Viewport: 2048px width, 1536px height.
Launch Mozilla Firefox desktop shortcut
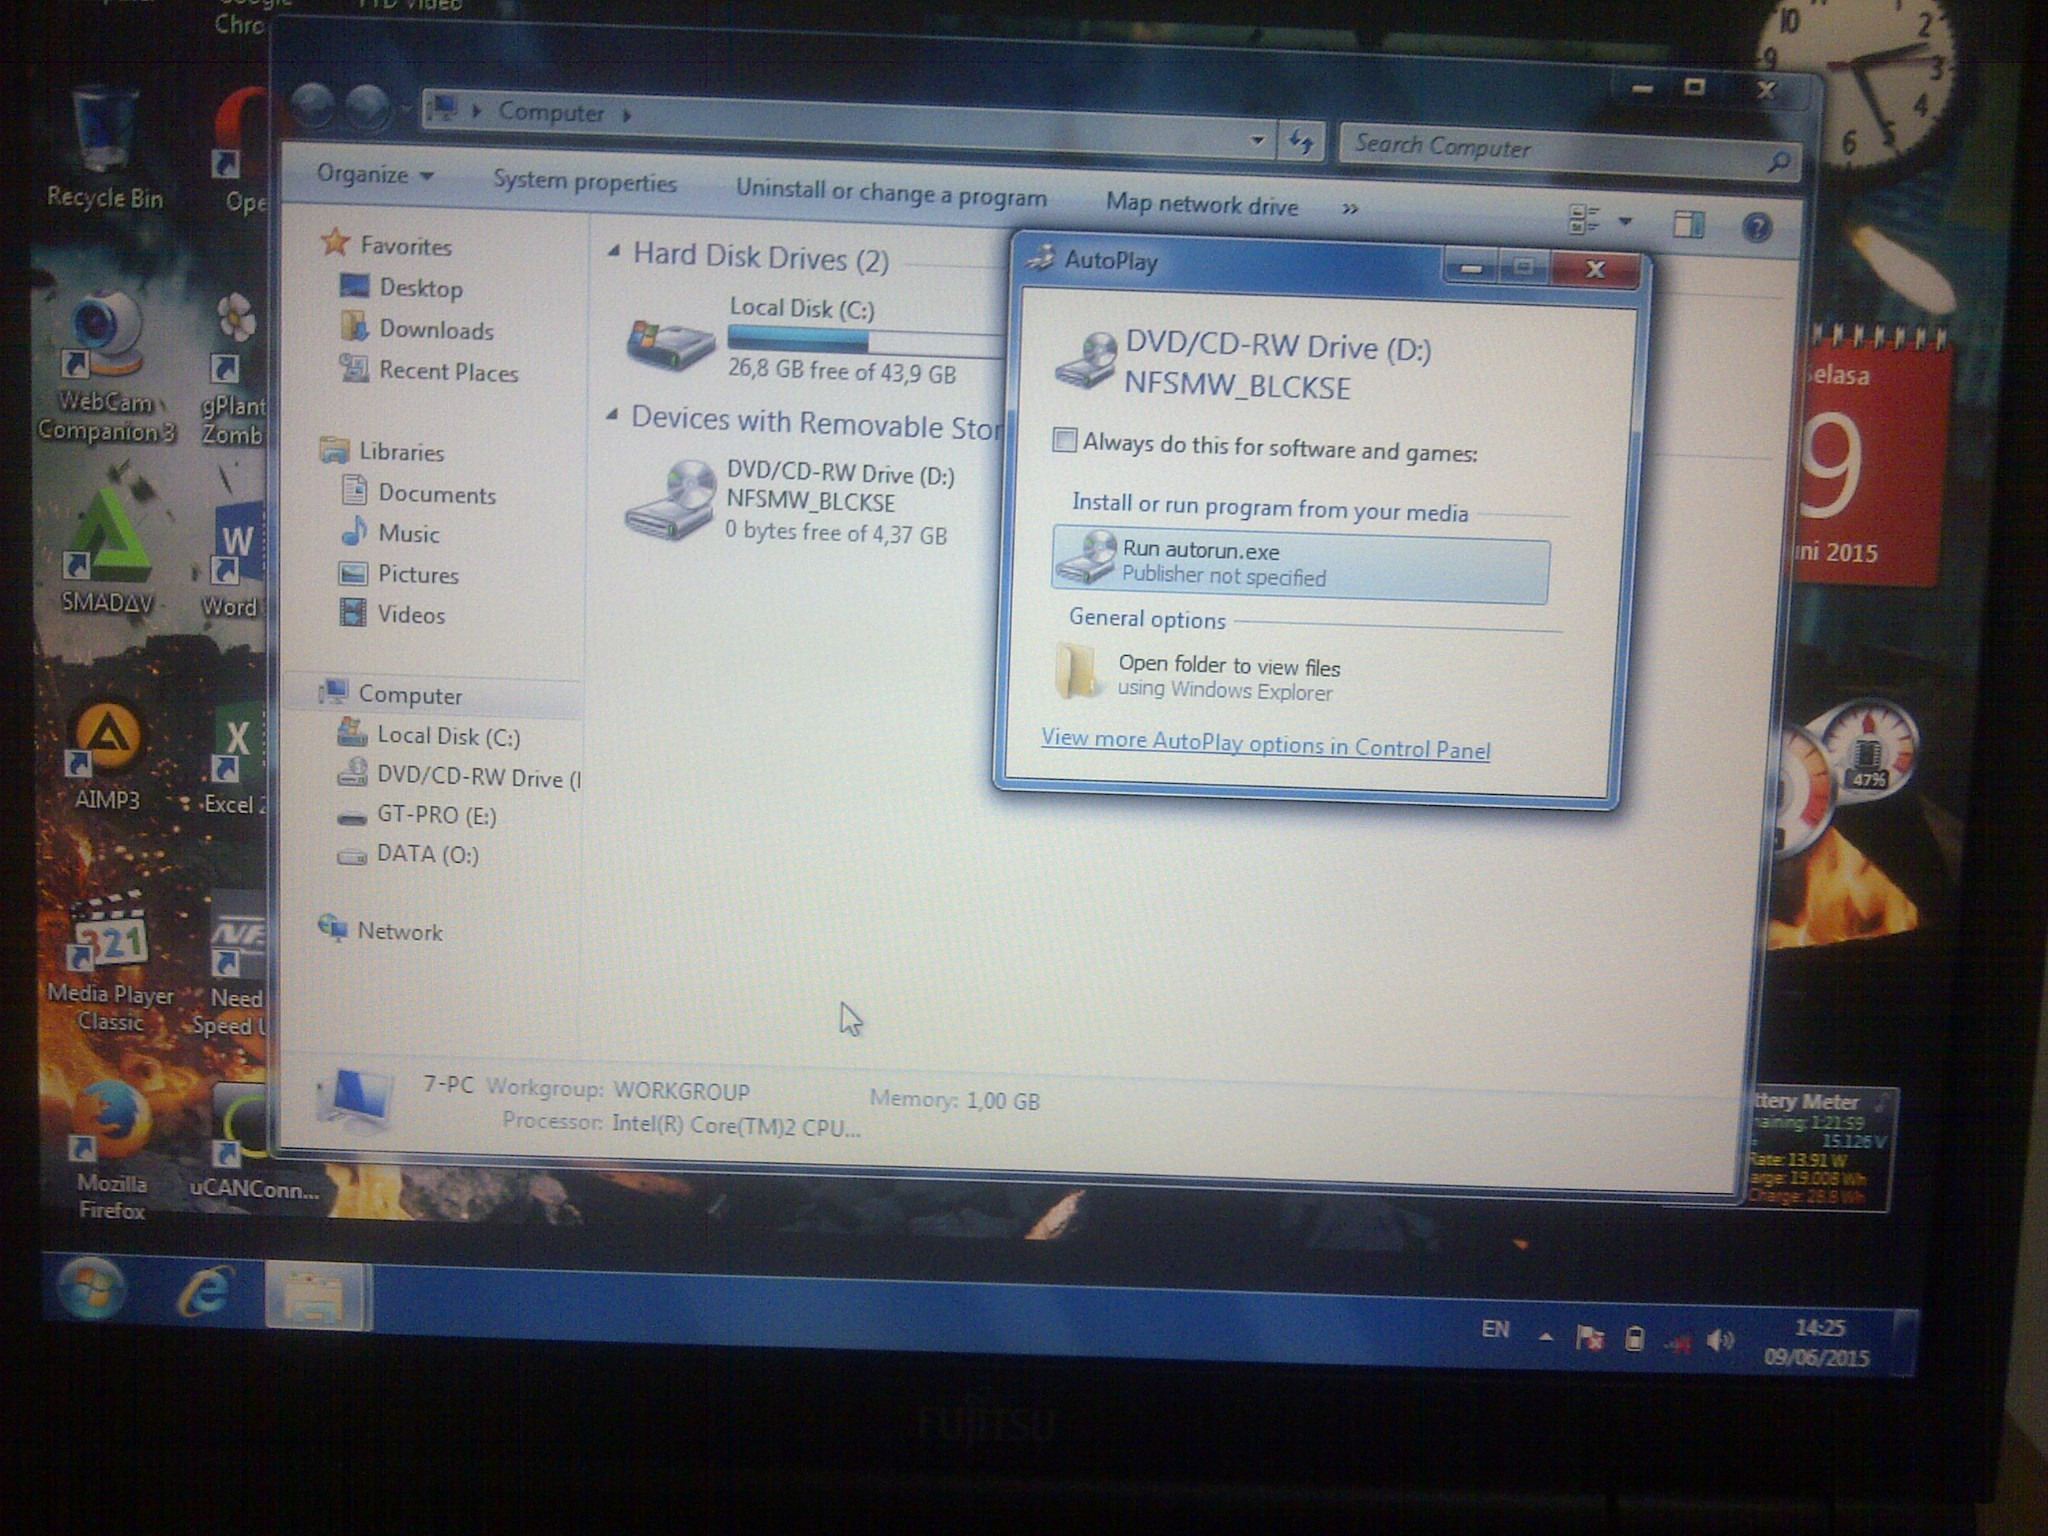click(x=111, y=1150)
